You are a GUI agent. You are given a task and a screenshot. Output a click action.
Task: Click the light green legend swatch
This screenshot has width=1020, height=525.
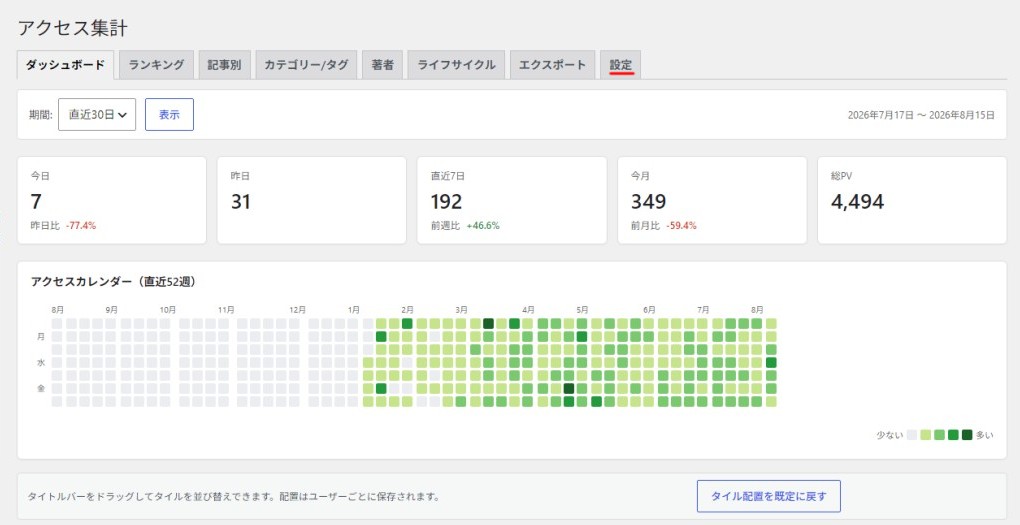pos(926,435)
